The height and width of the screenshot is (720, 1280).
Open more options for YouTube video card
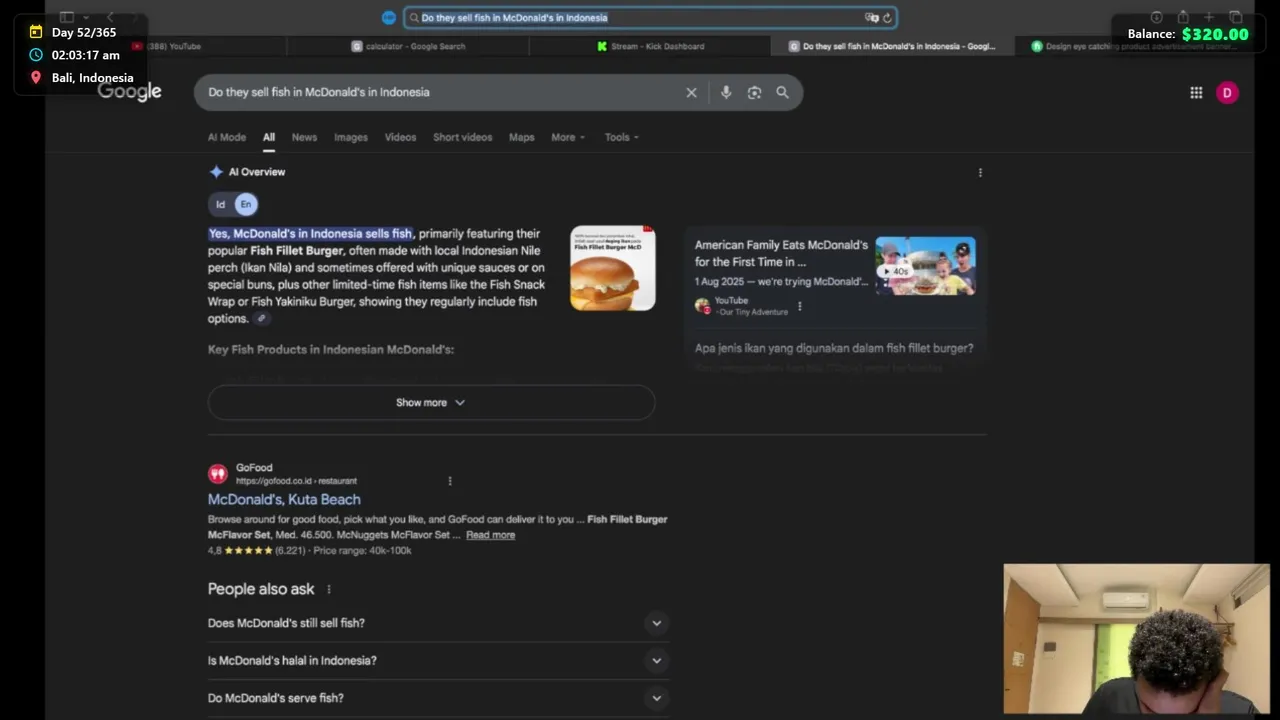(x=799, y=306)
